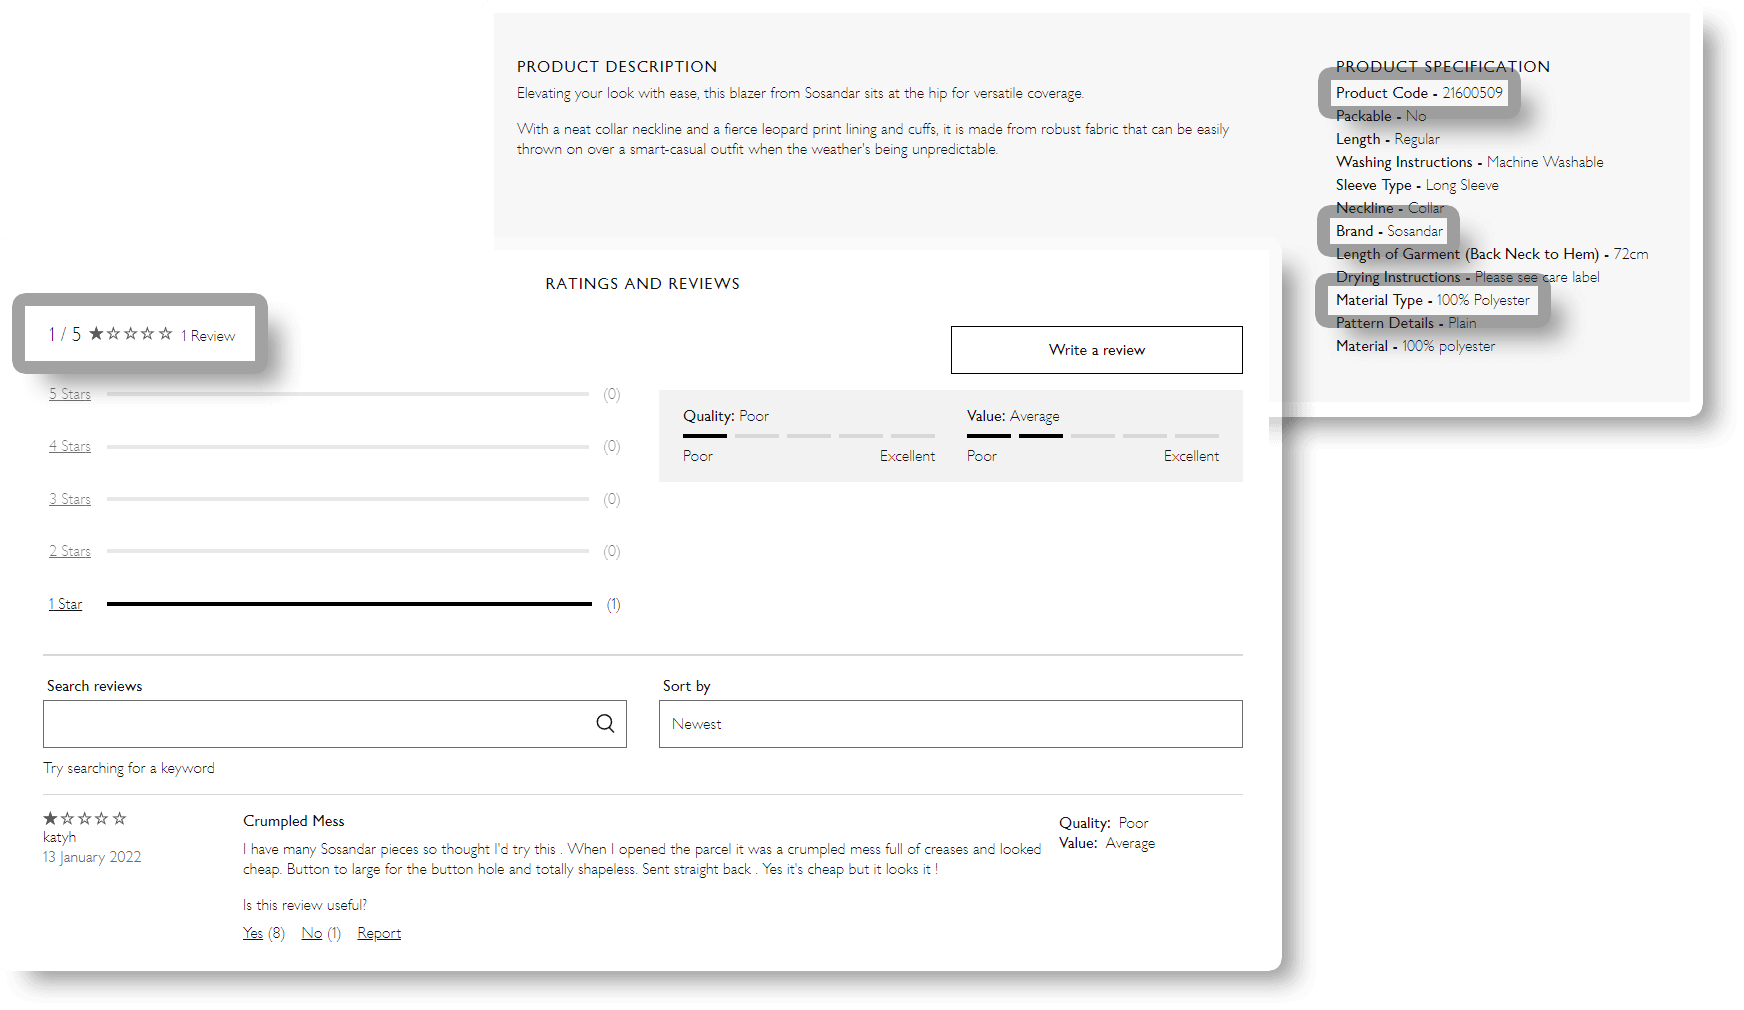
Task: Click the 1 Review count link
Action: pyautogui.click(x=208, y=336)
